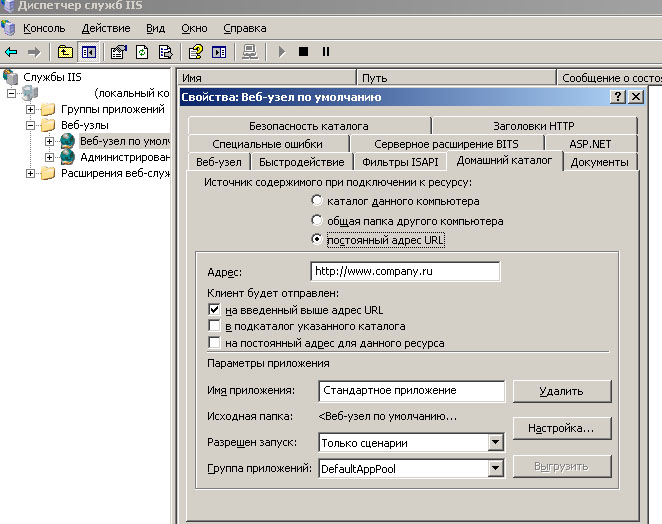Check на постоянный адрес для данного ресурса
662x524 pixels.
214,342
